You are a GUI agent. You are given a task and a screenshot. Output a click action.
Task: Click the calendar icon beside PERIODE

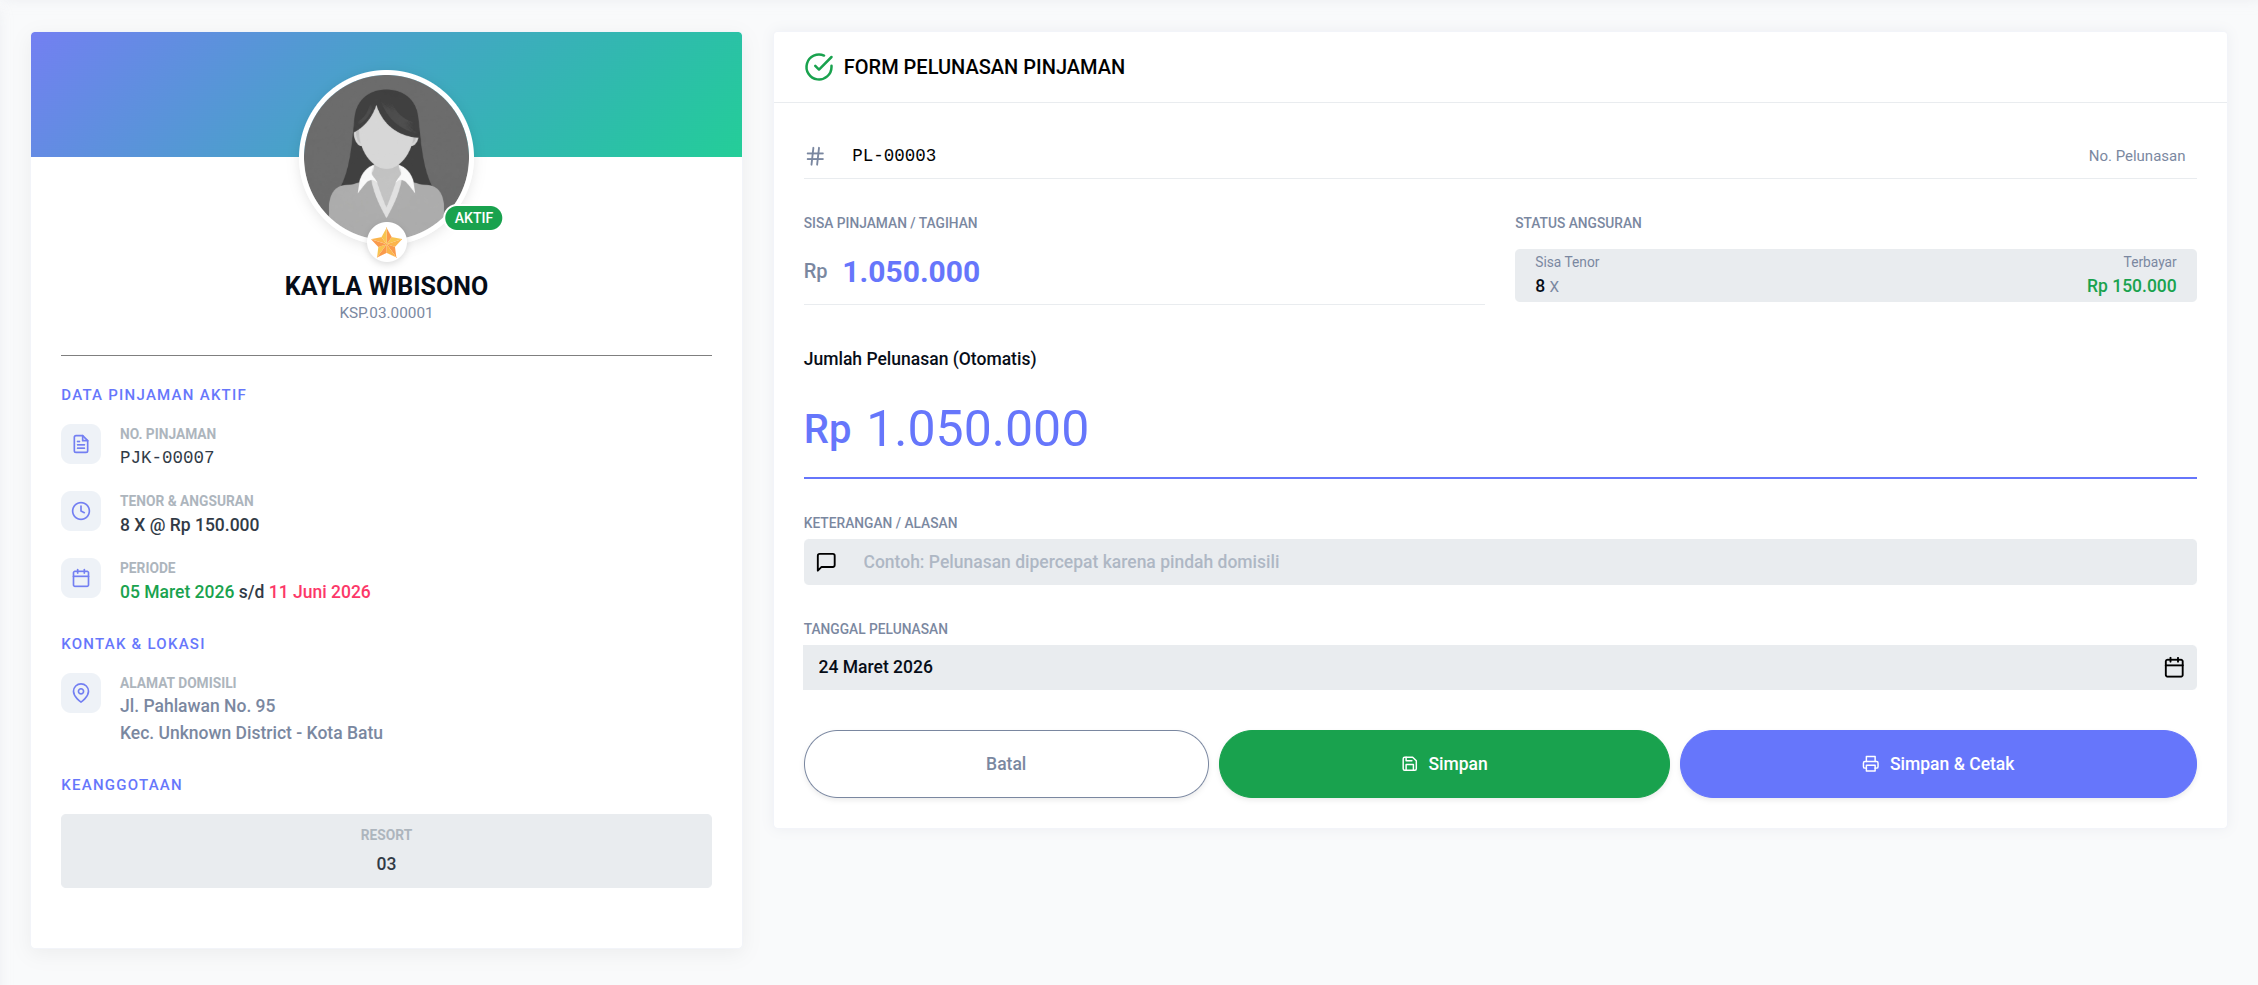81,578
